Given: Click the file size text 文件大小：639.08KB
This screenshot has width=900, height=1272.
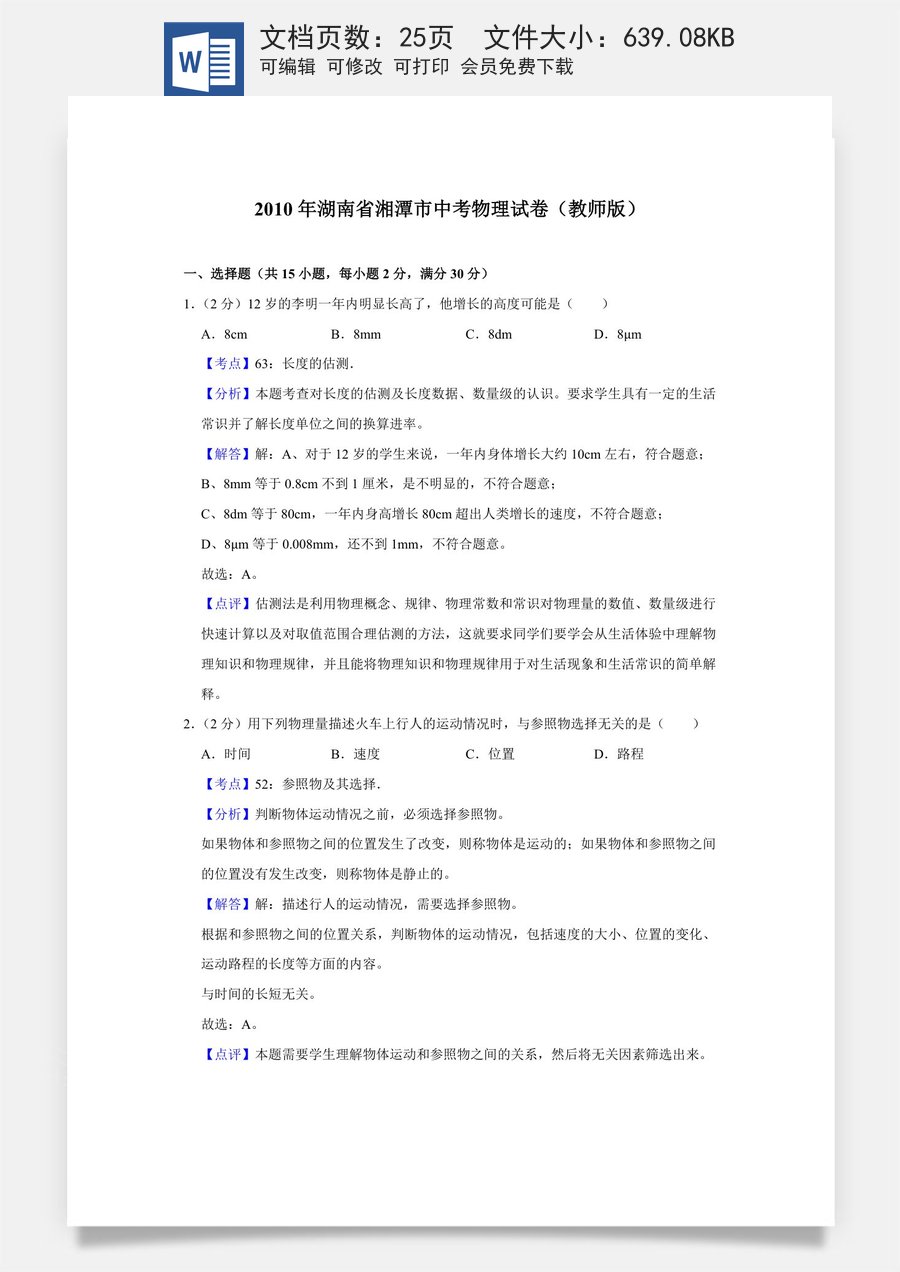Looking at the screenshot, I should tap(609, 38).
